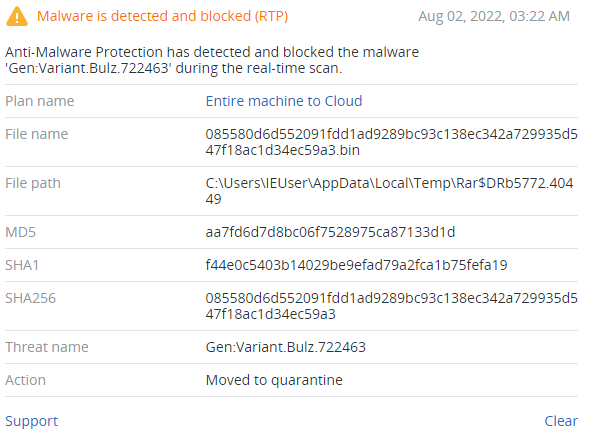Click the file path value in Temp folder
This screenshot has width=590, height=436.
[389, 191]
